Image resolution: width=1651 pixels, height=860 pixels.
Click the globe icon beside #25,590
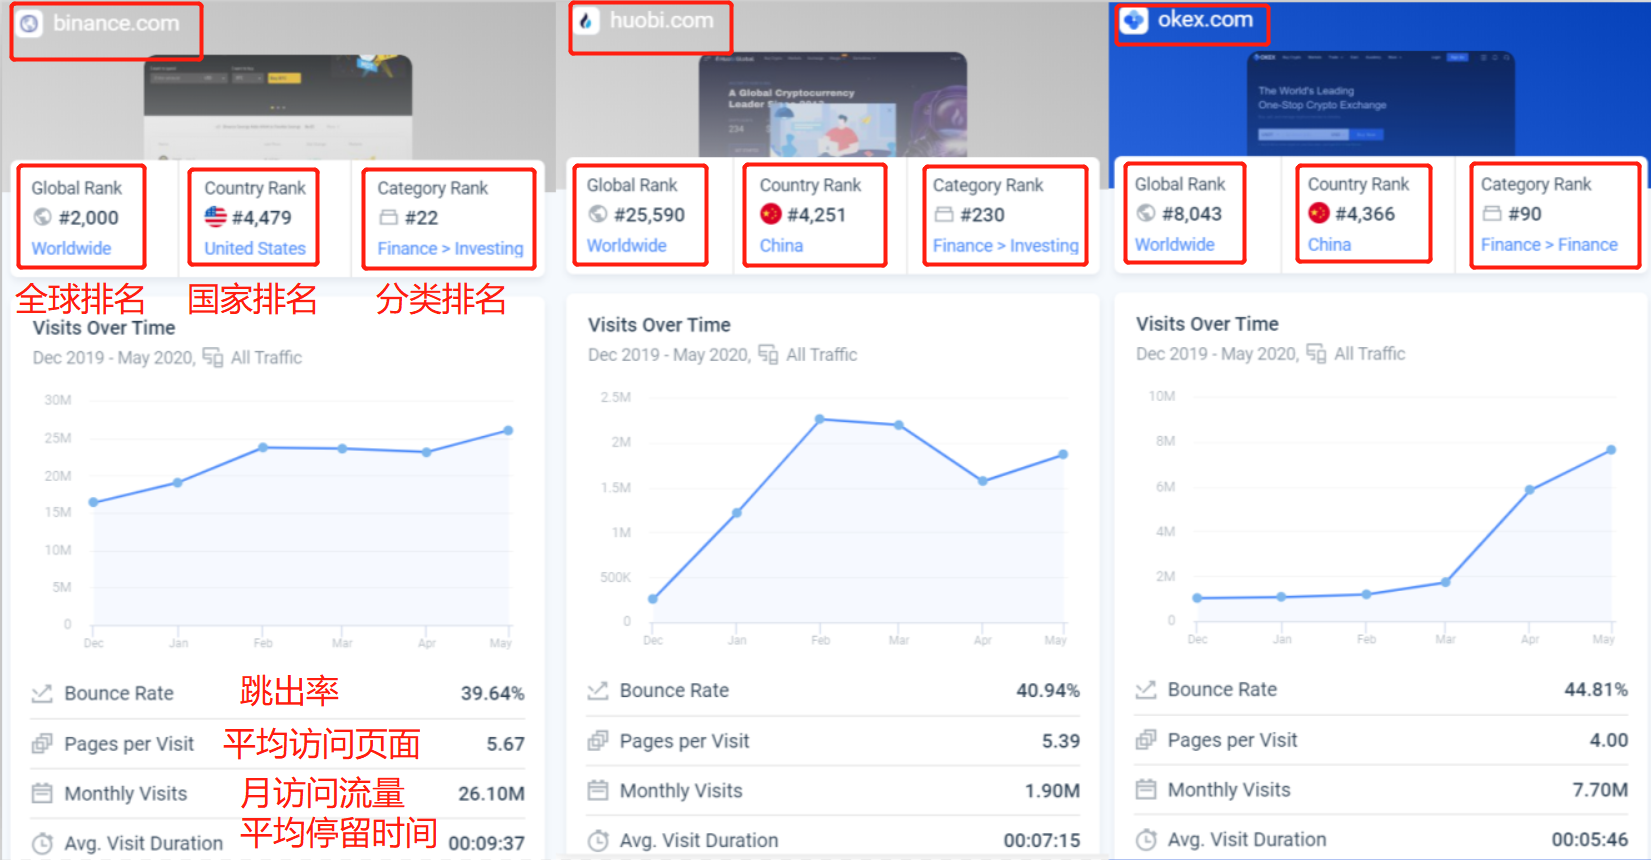pos(598,214)
